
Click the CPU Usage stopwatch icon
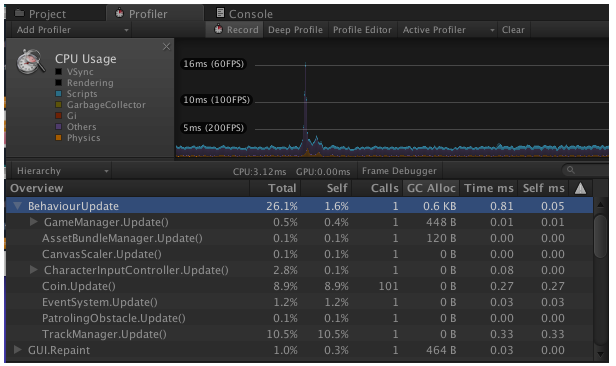pyautogui.click(x=30, y=62)
